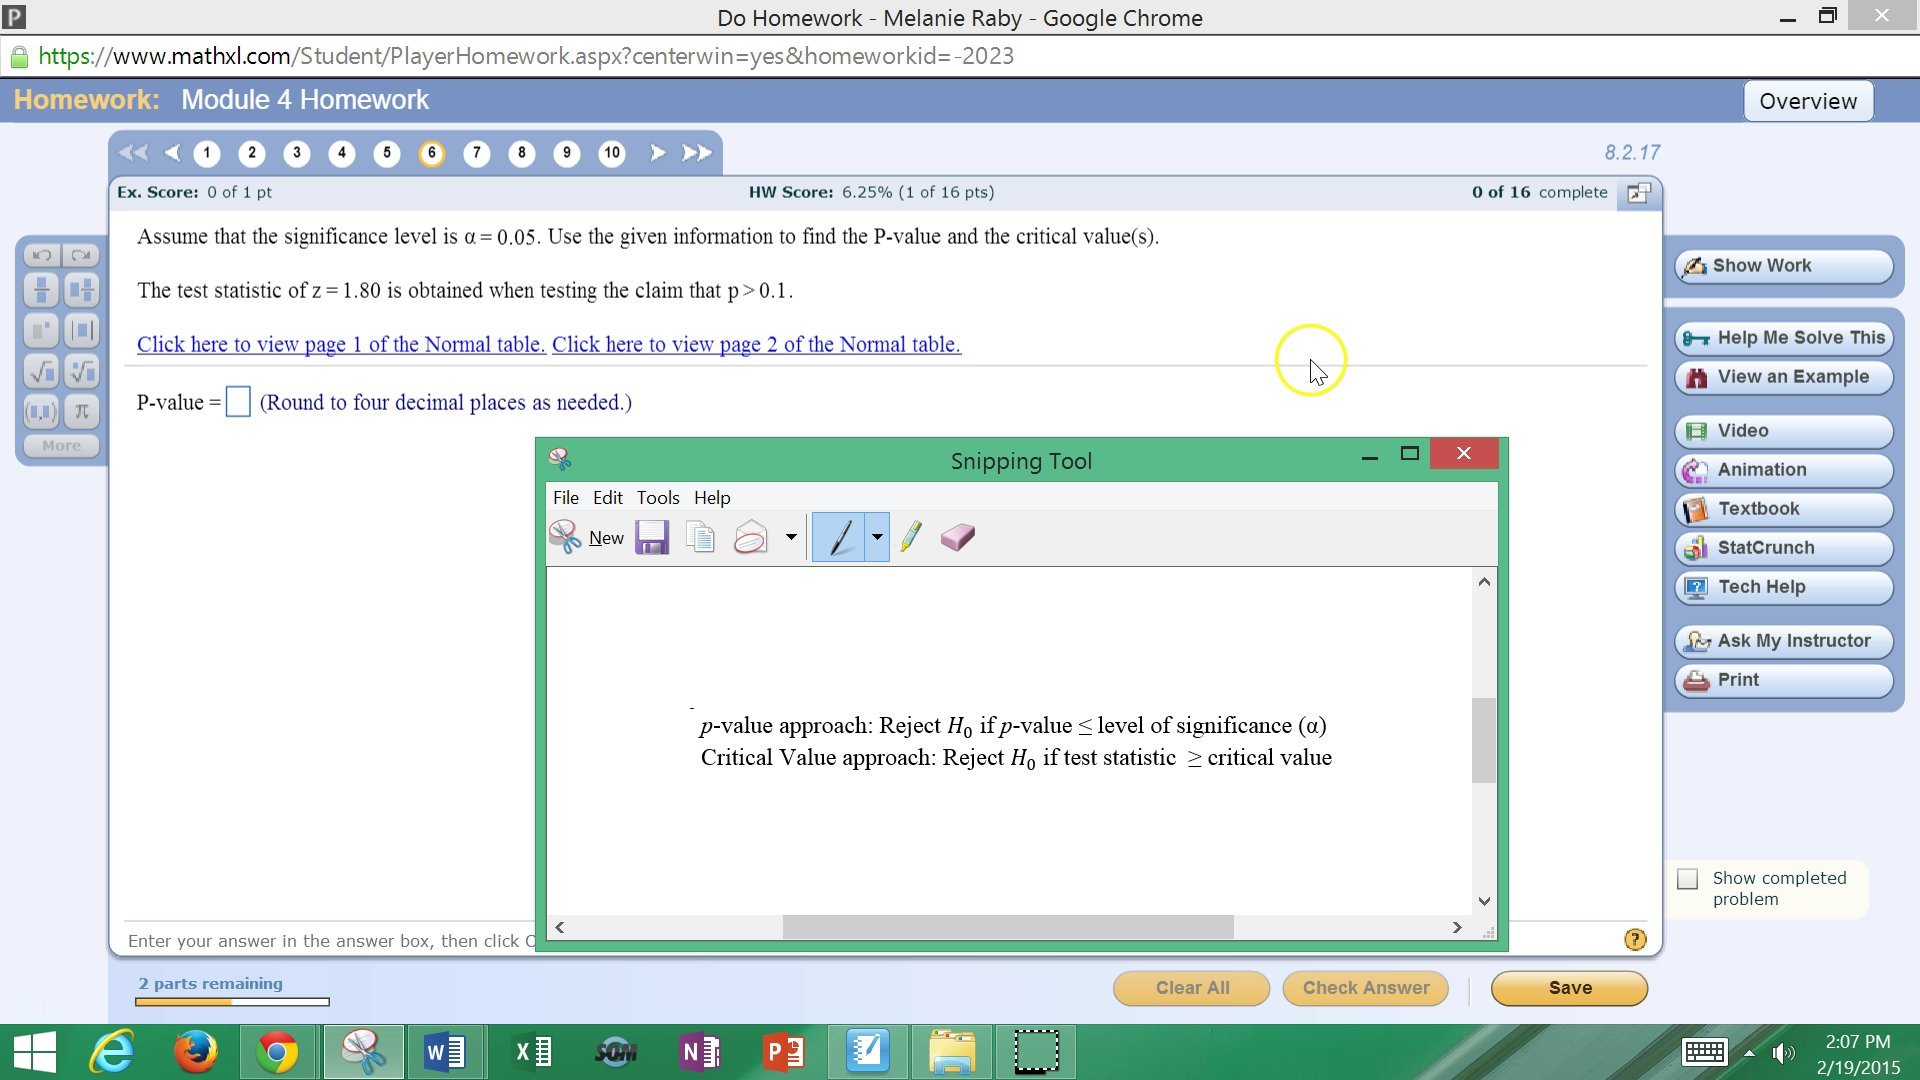The height and width of the screenshot is (1080, 1920).
Task: Open the pen options dropdown arrow
Action: pos(876,537)
